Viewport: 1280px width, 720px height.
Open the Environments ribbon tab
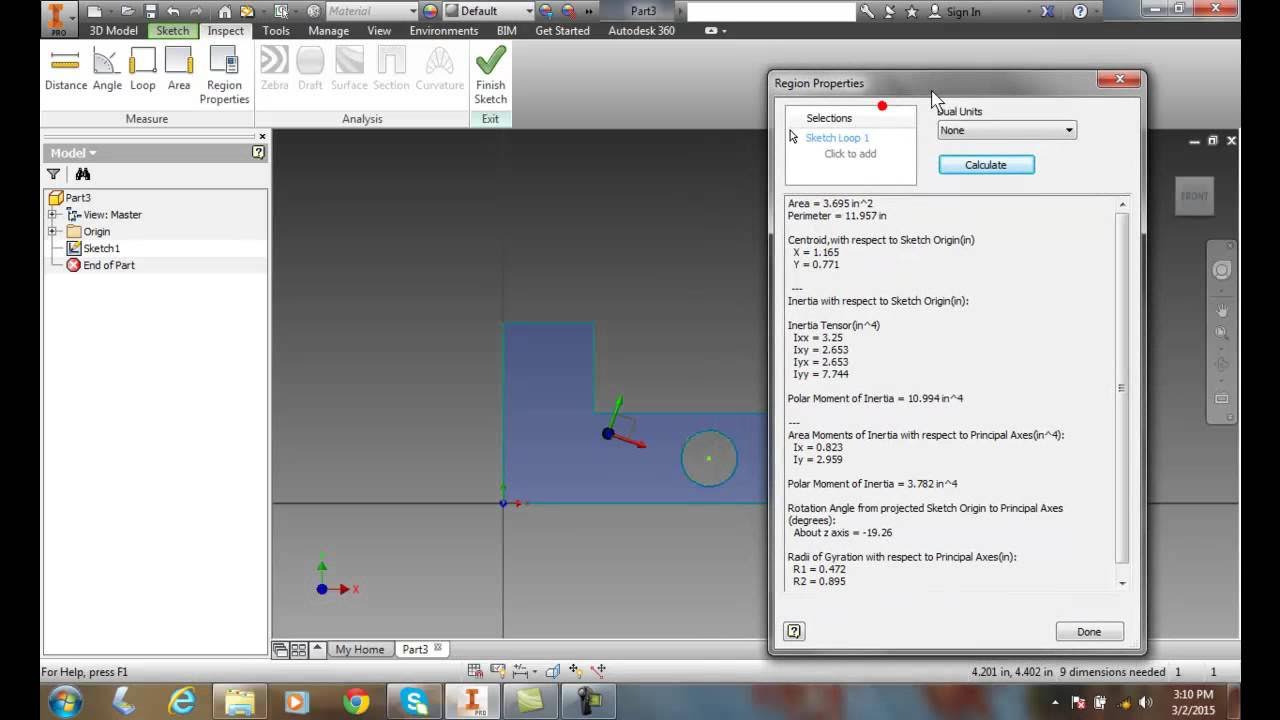coord(443,31)
